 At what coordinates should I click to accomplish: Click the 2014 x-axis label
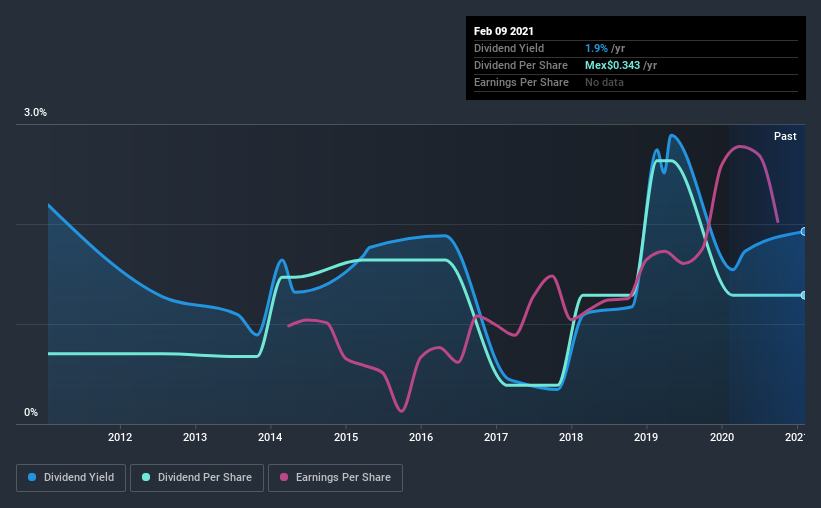pos(270,437)
